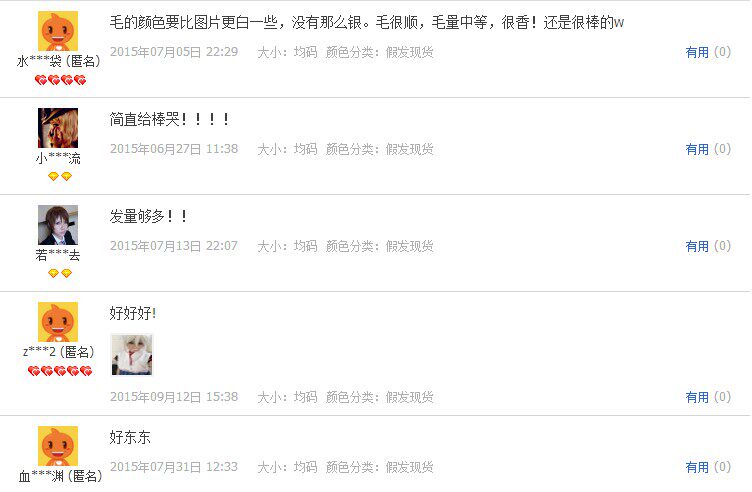
Task: Click 若***去's cosplay avatar photo
Action: click(58, 225)
